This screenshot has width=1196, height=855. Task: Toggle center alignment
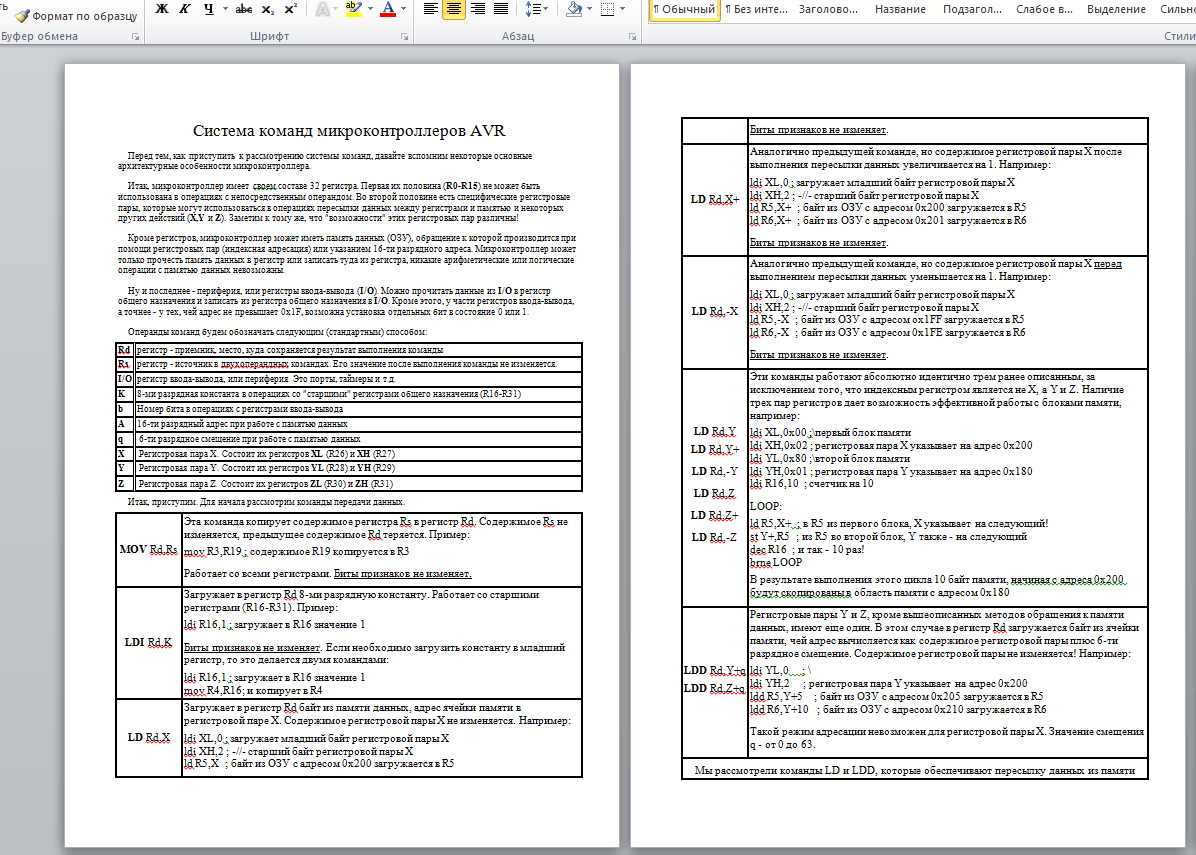tap(454, 9)
